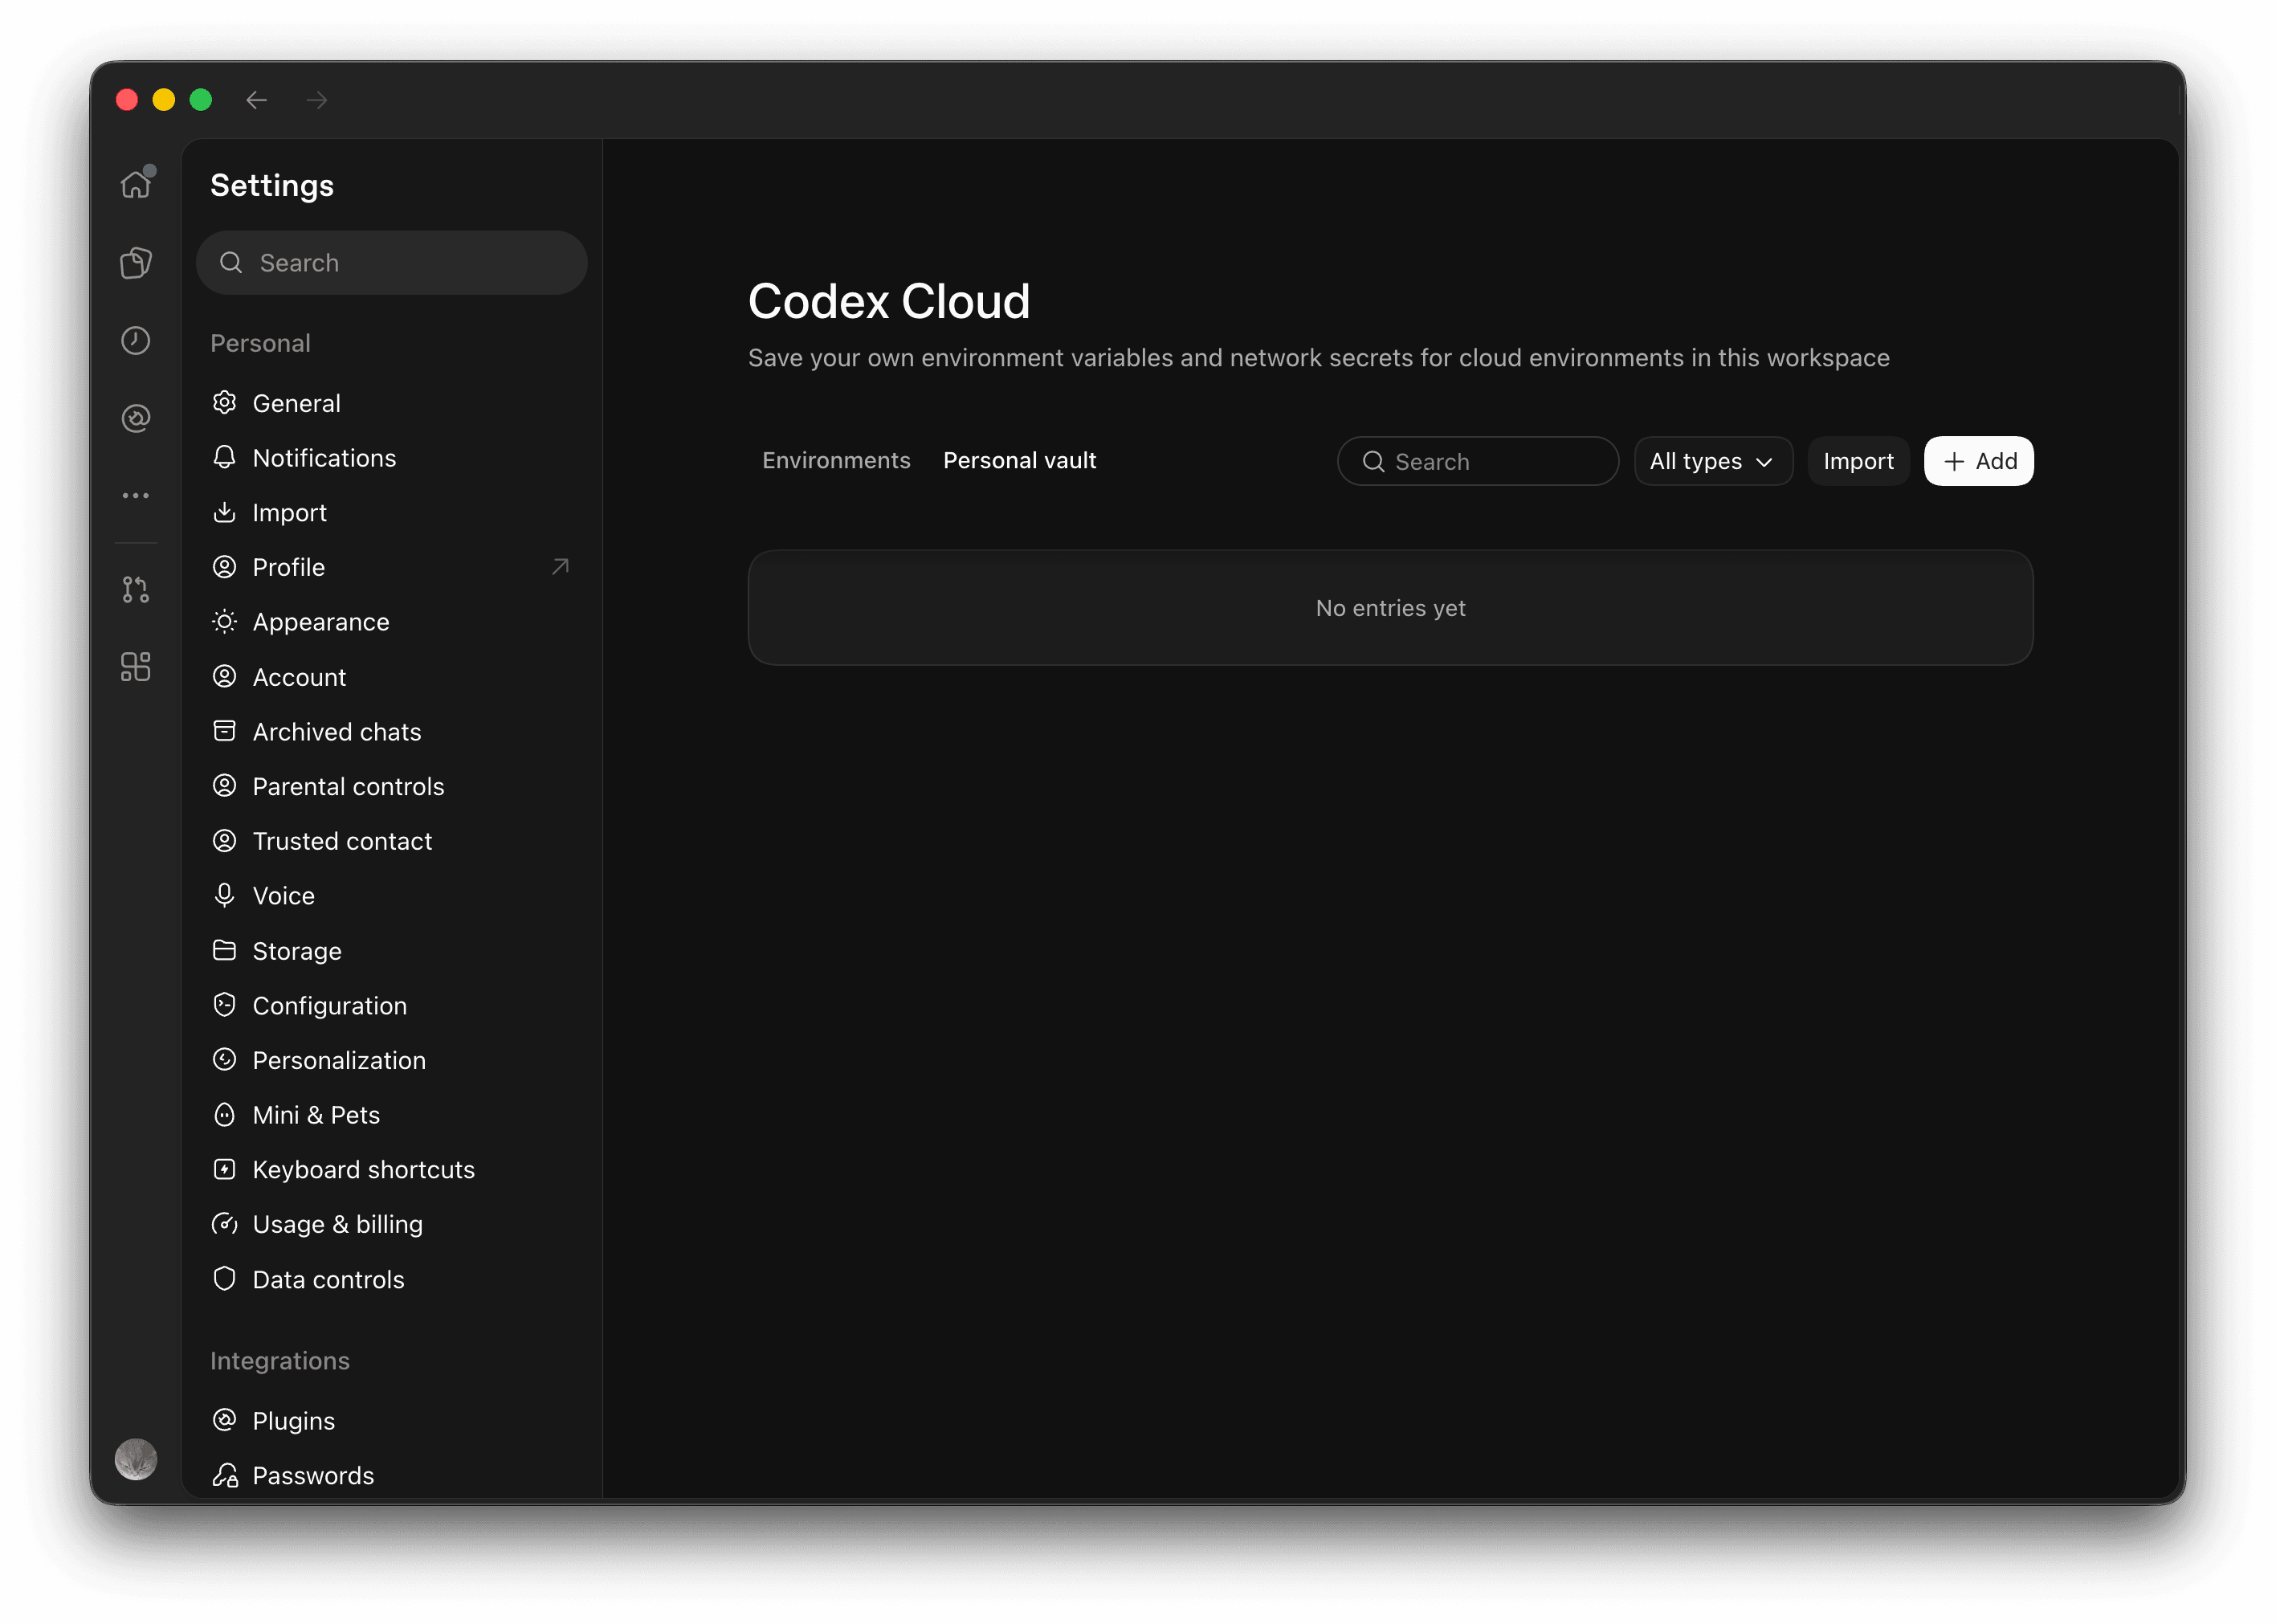Focus the vault Search field
The height and width of the screenshot is (1624, 2276).
click(1478, 461)
